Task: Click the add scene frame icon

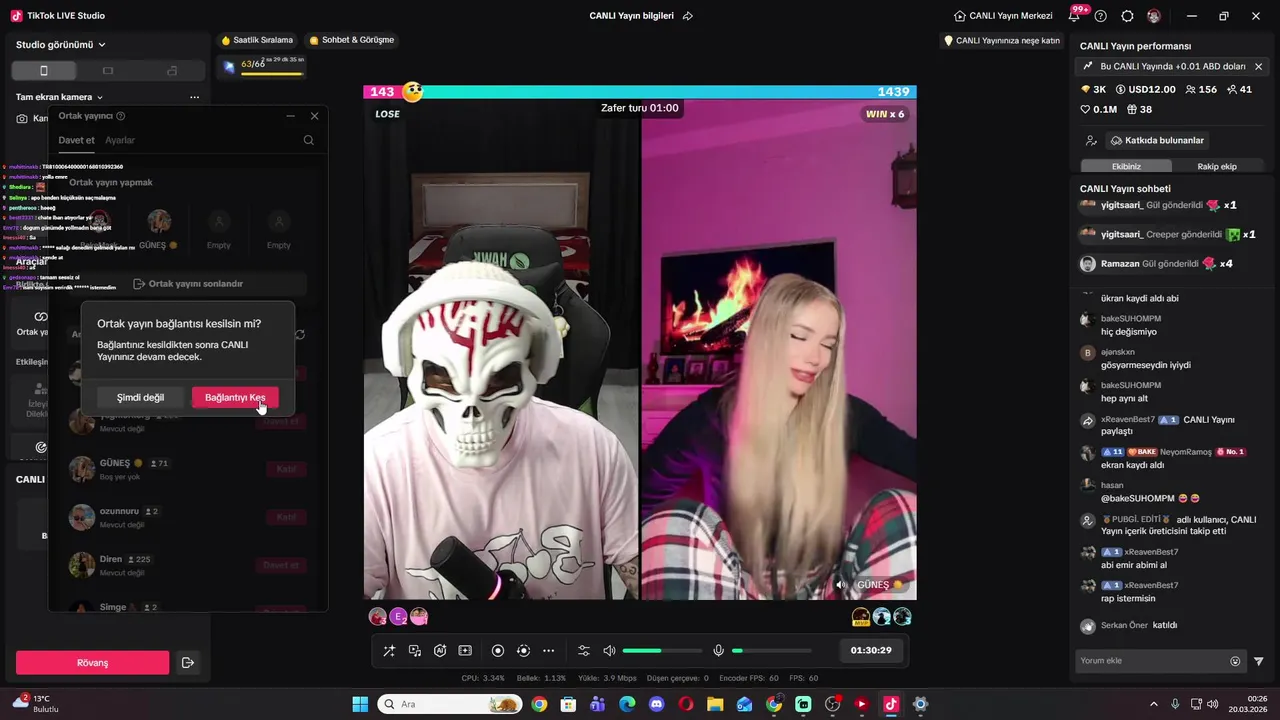Action: (465, 650)
